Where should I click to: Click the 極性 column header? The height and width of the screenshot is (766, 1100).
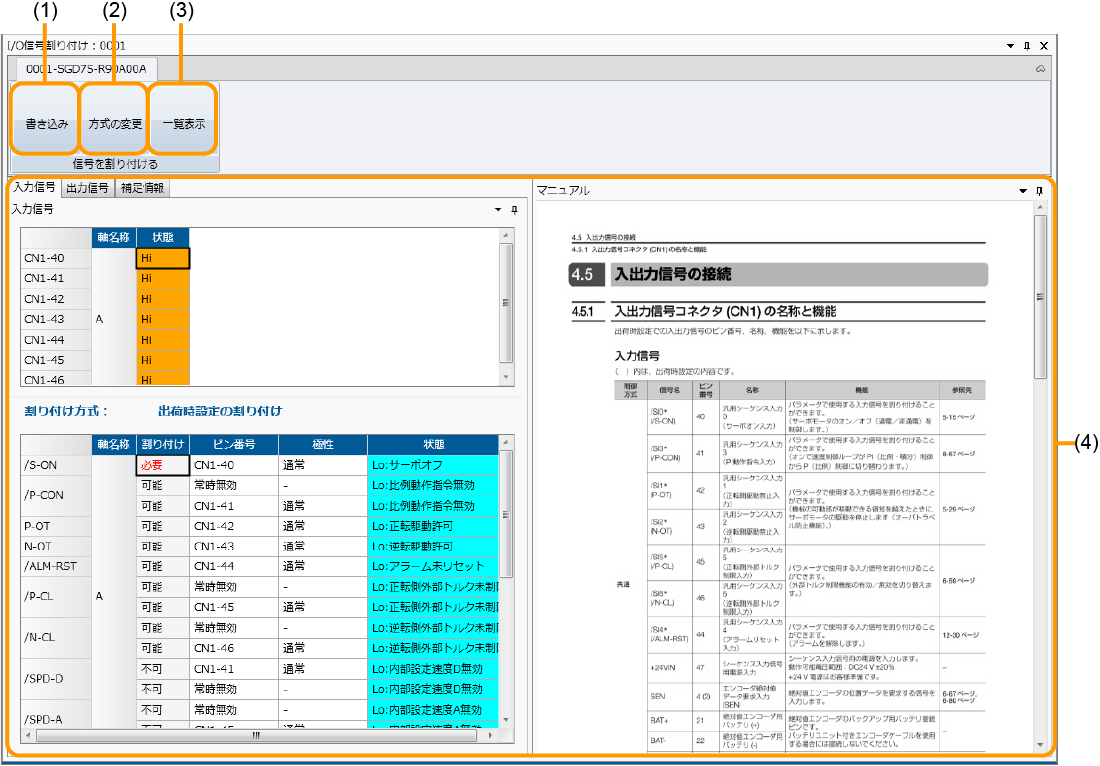click(x=322, y=444)
